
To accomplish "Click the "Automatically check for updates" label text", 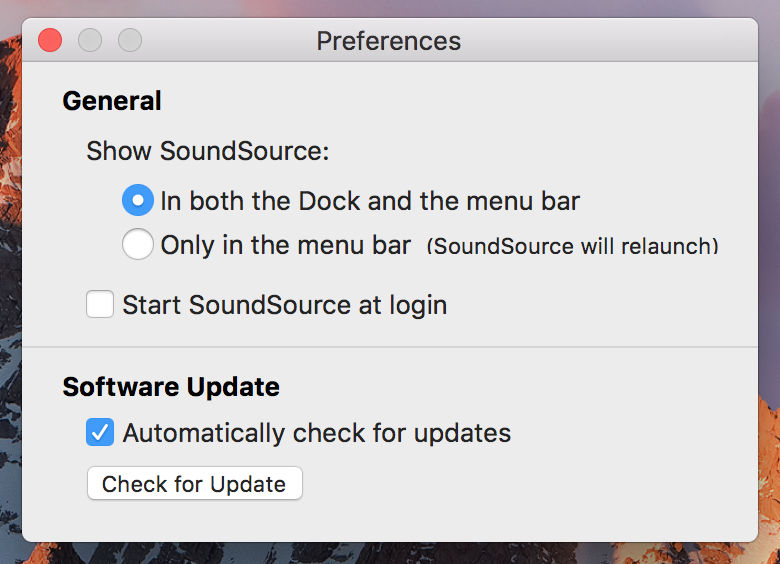I will (x=317, y=433).
